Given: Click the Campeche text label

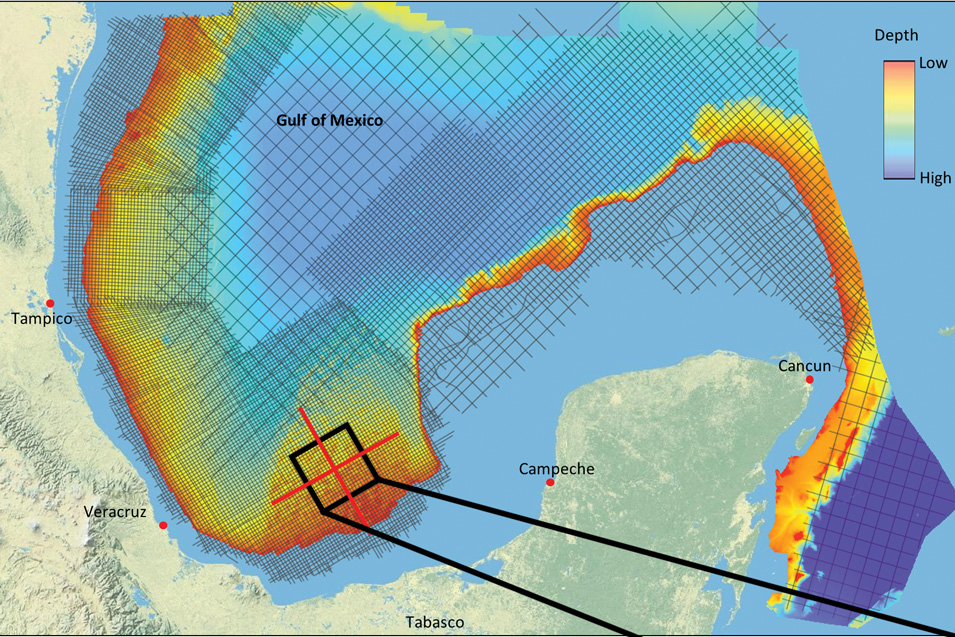Looking at the screenshot, I should tap(557, 468).
